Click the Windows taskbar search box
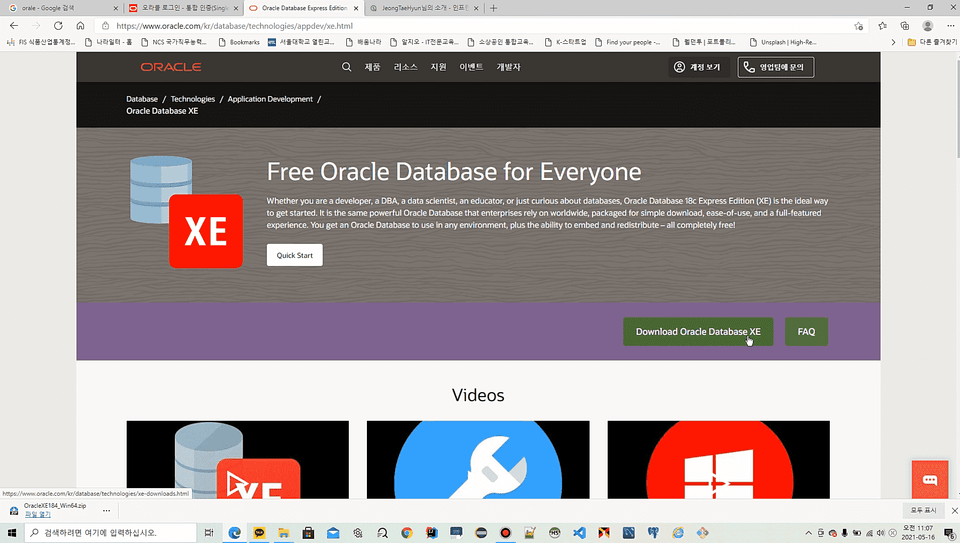This screenshot has width=960, height=543. [x=111, y=533]
